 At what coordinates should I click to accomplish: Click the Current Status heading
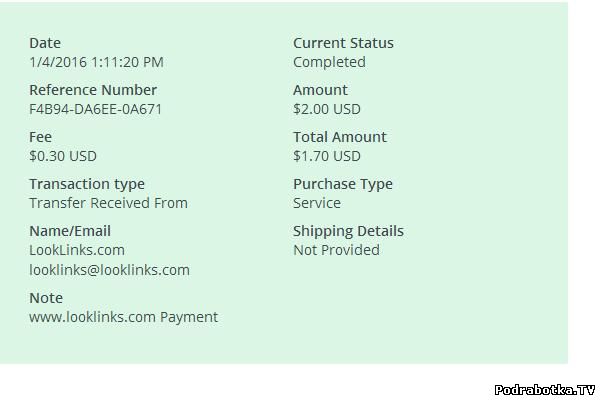point(343,43)
